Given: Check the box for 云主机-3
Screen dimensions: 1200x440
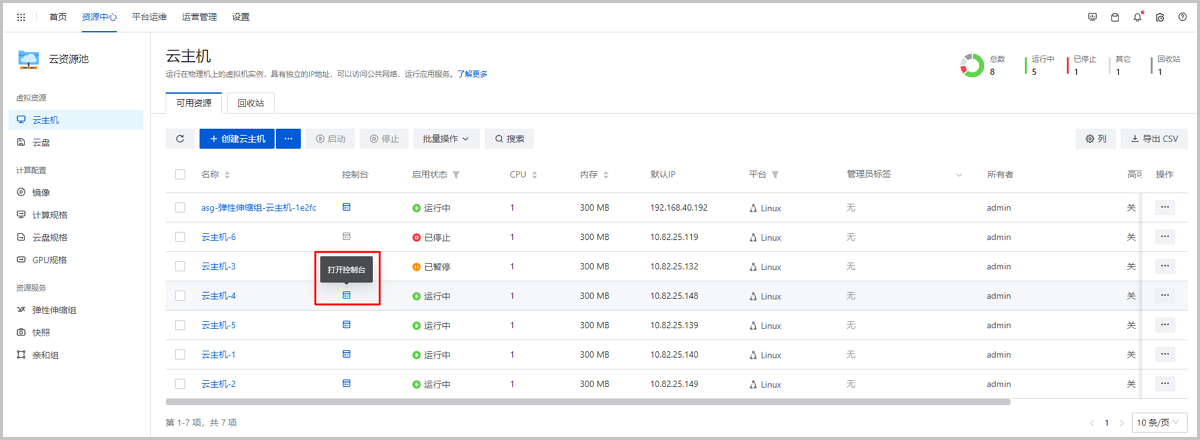Looking at the screenshot, I should click(180, 266).
